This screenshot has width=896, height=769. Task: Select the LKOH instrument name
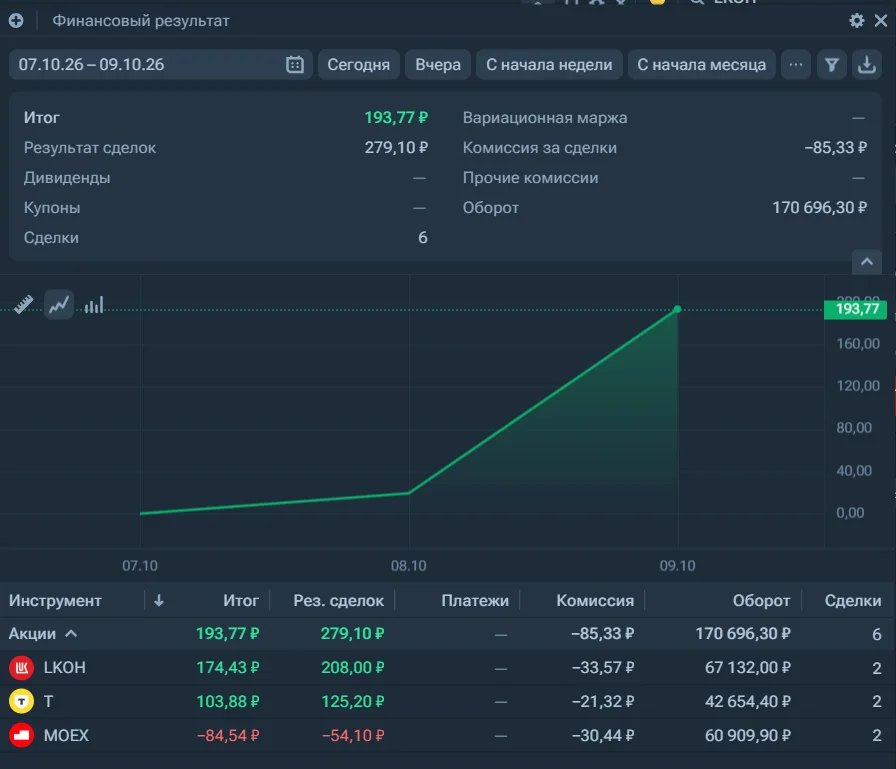(x=65, y=667)
